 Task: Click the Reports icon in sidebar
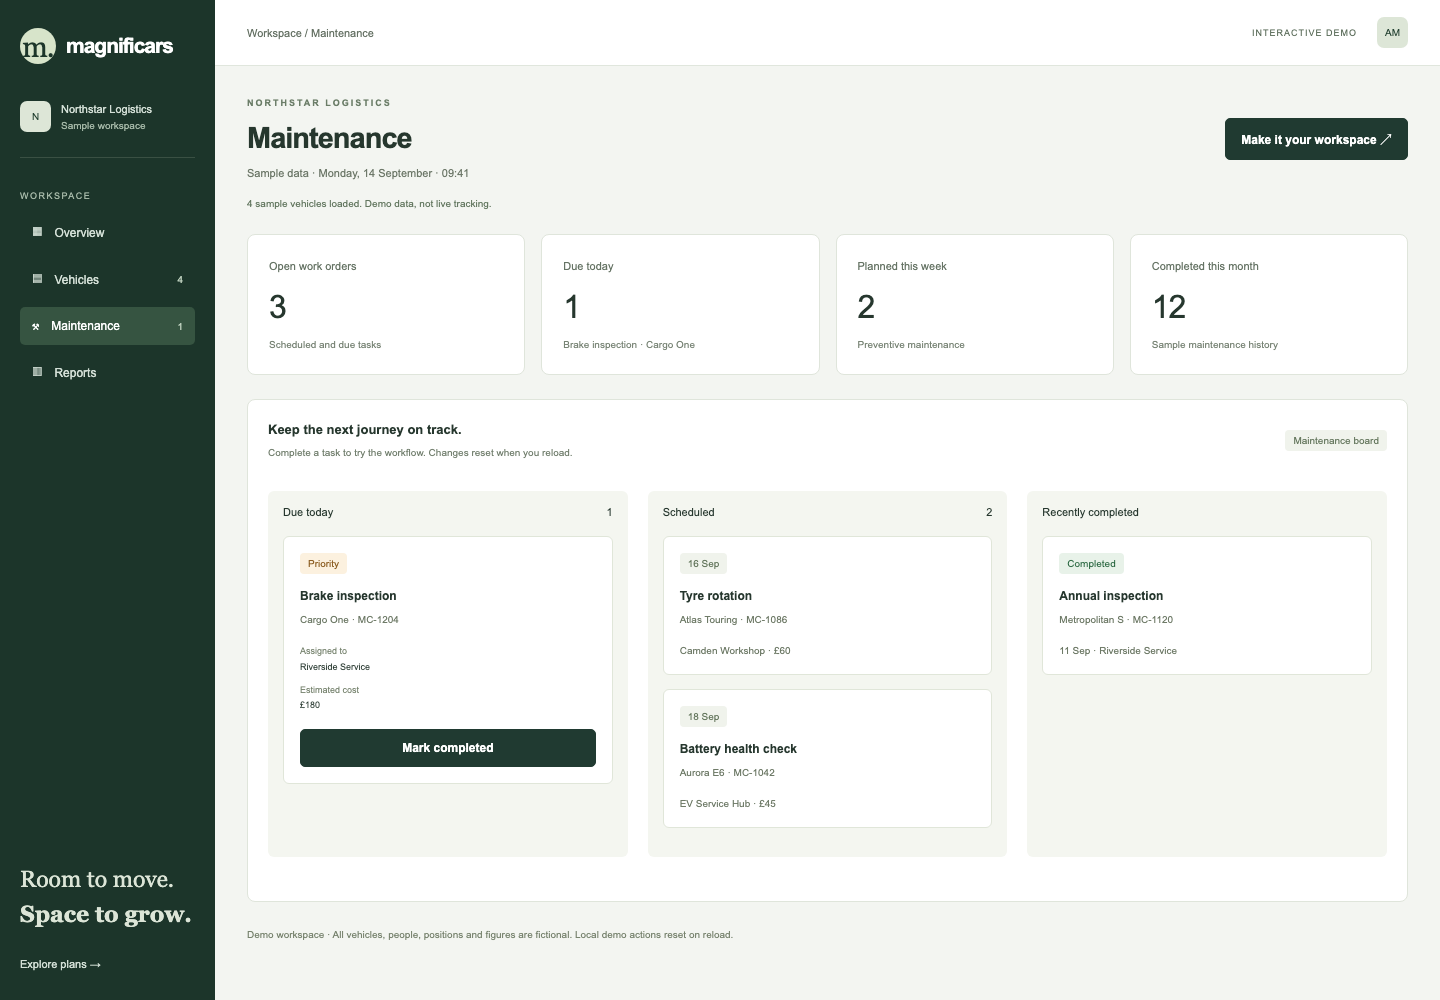[x=37, y=372]
